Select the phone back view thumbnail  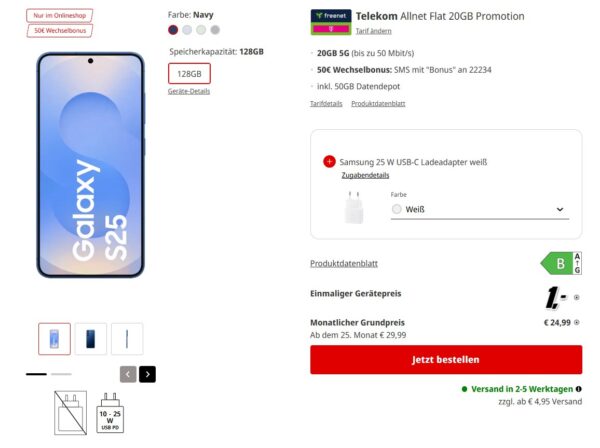(x=91, y=339)
